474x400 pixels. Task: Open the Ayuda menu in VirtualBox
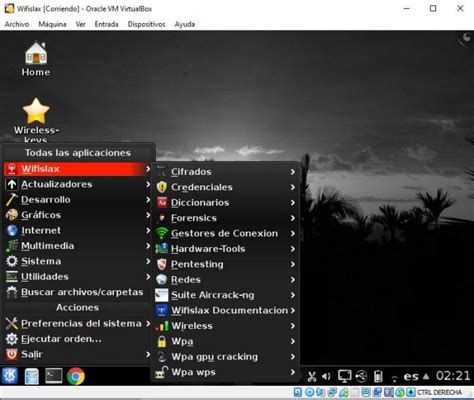(x=185, y=24)
